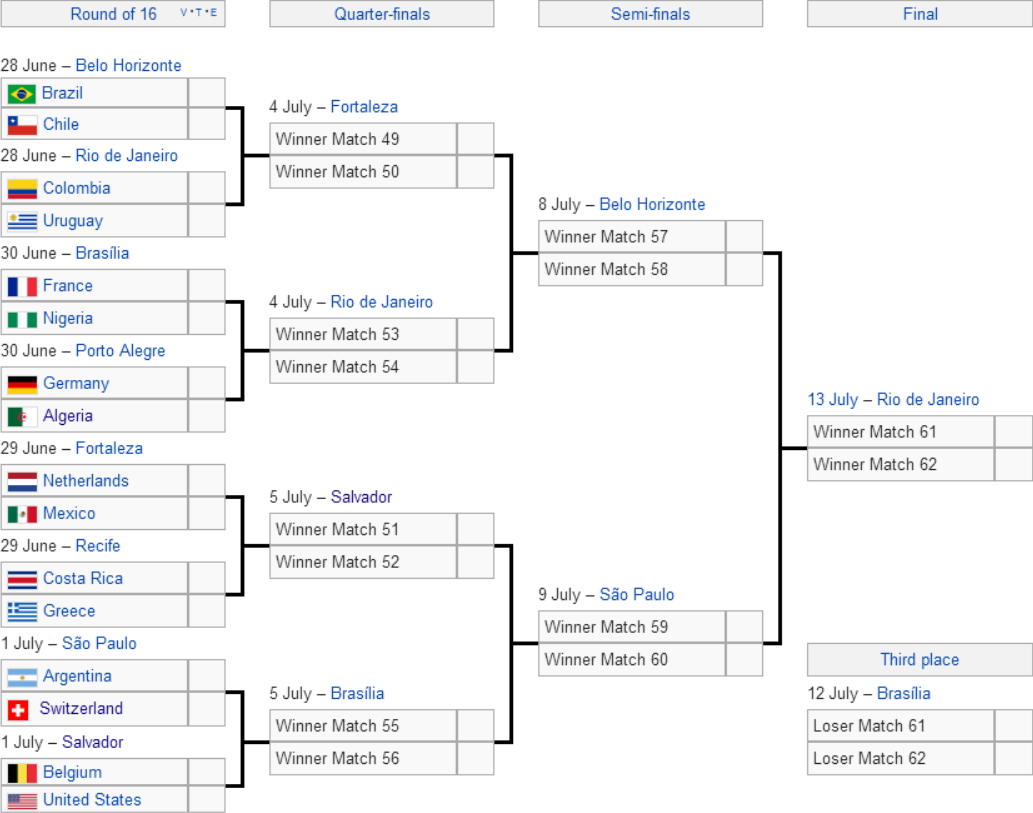Viewport: 1033px width, 813px height.
Task: Select the 13 July final date link
Action: 833,399
